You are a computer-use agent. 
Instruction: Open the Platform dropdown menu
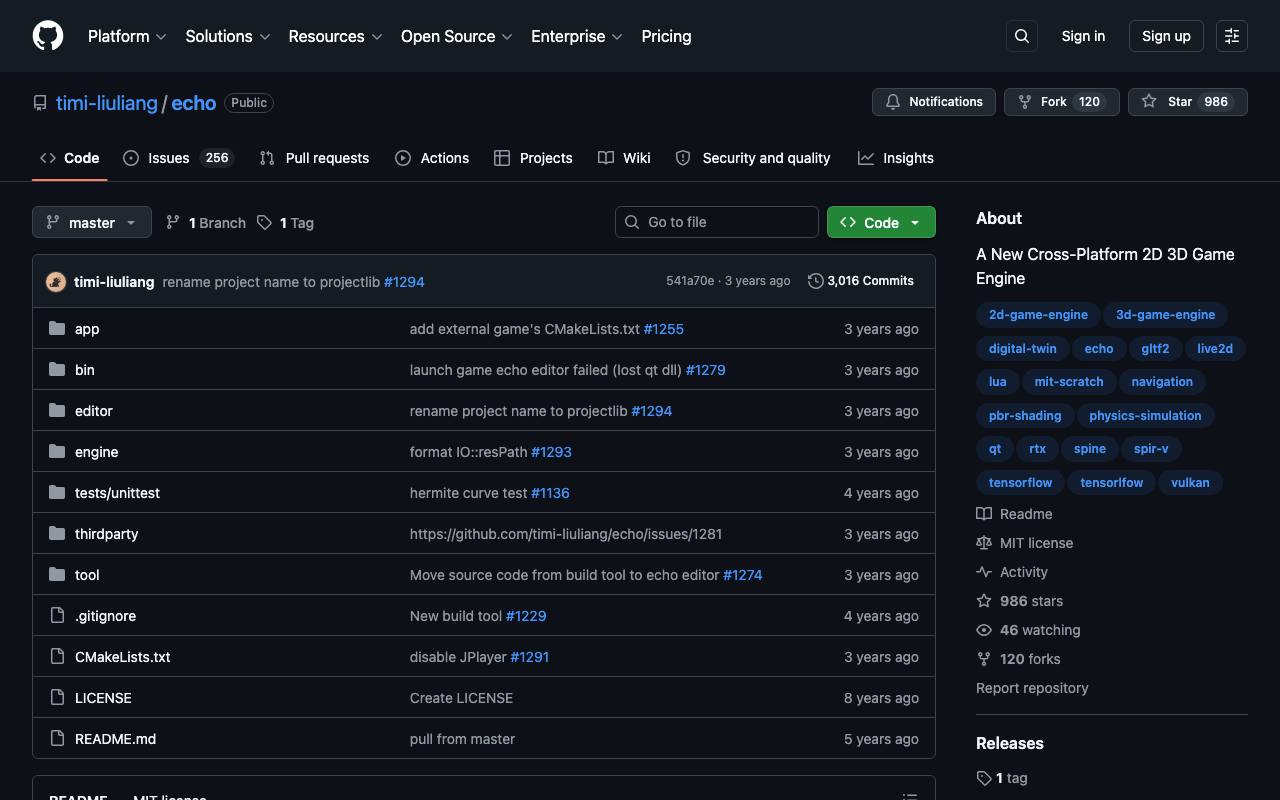click(x=127, y=36)
